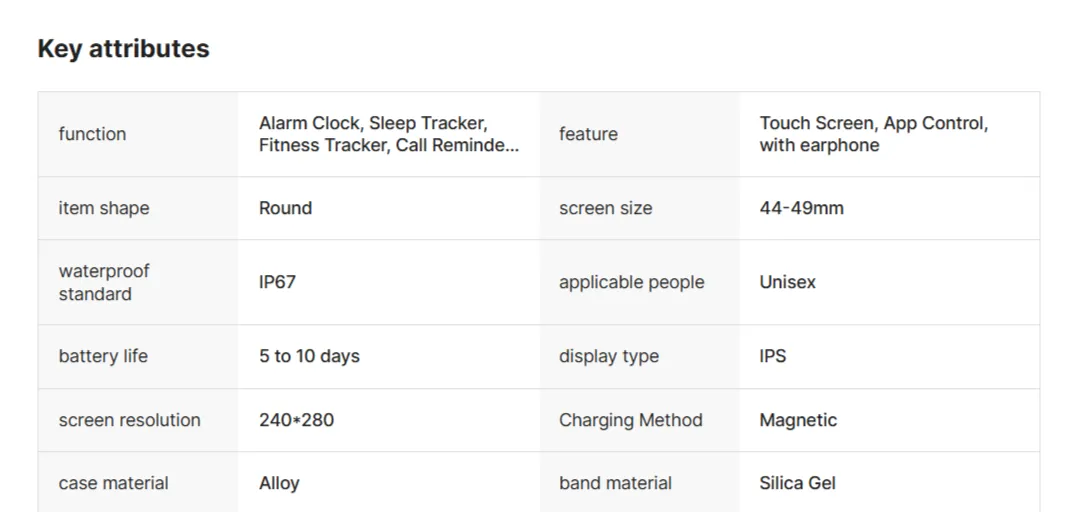
Task: Select the IPS display type value
Action: [x=772, y=356]
